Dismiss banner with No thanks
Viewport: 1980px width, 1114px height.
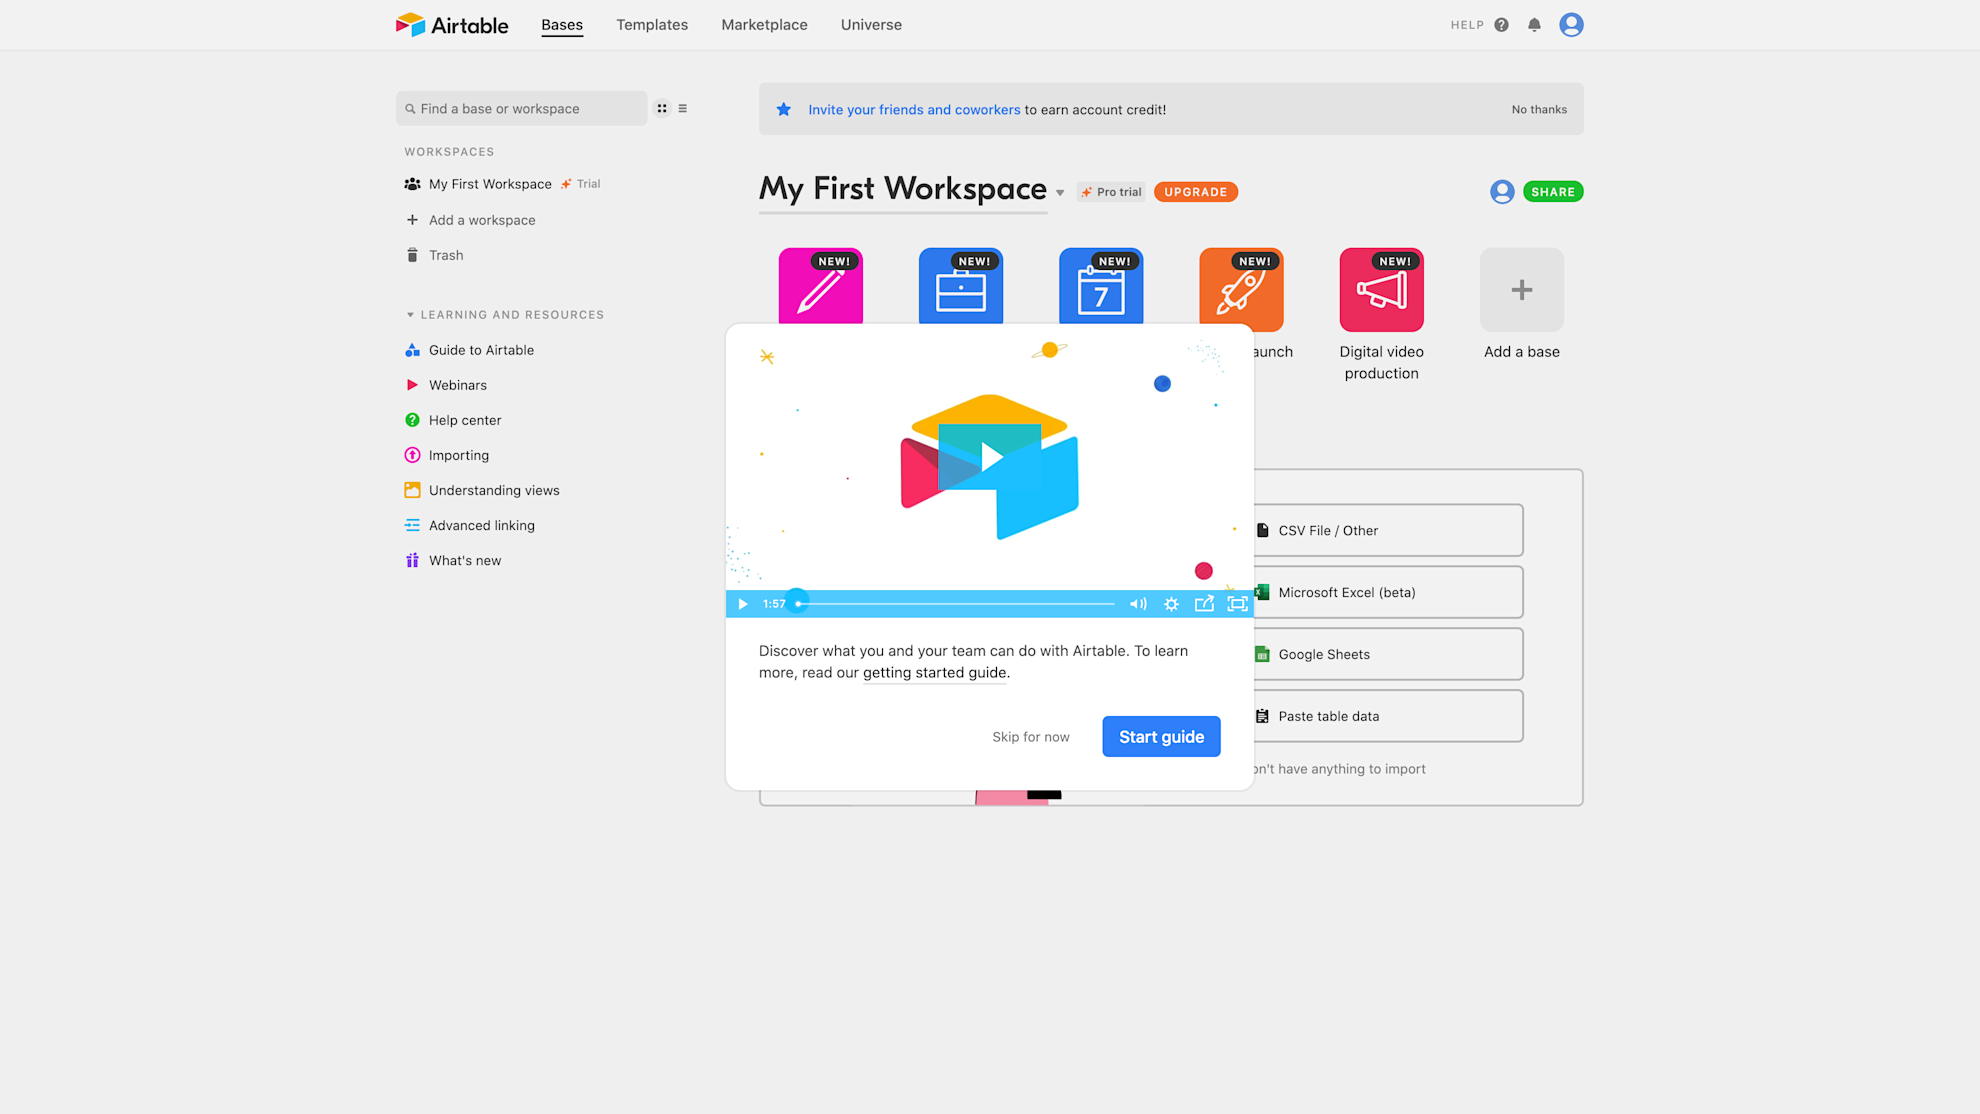click(x=1539, y=109)
